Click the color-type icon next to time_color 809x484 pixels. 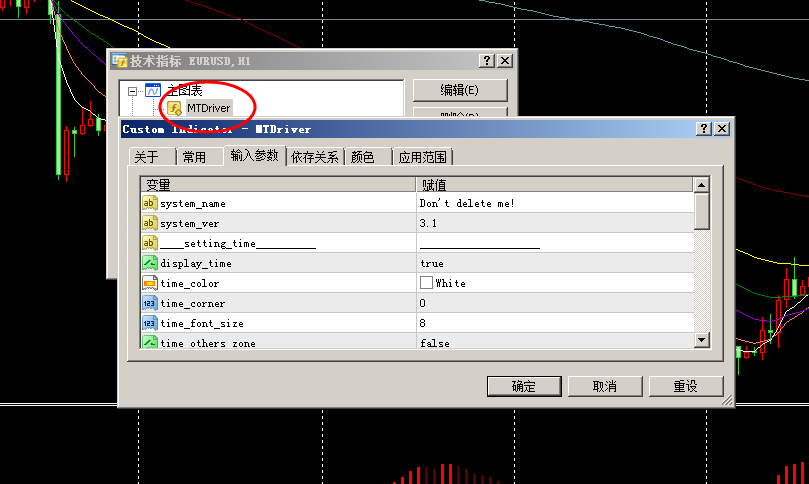[x=149, y=283]
